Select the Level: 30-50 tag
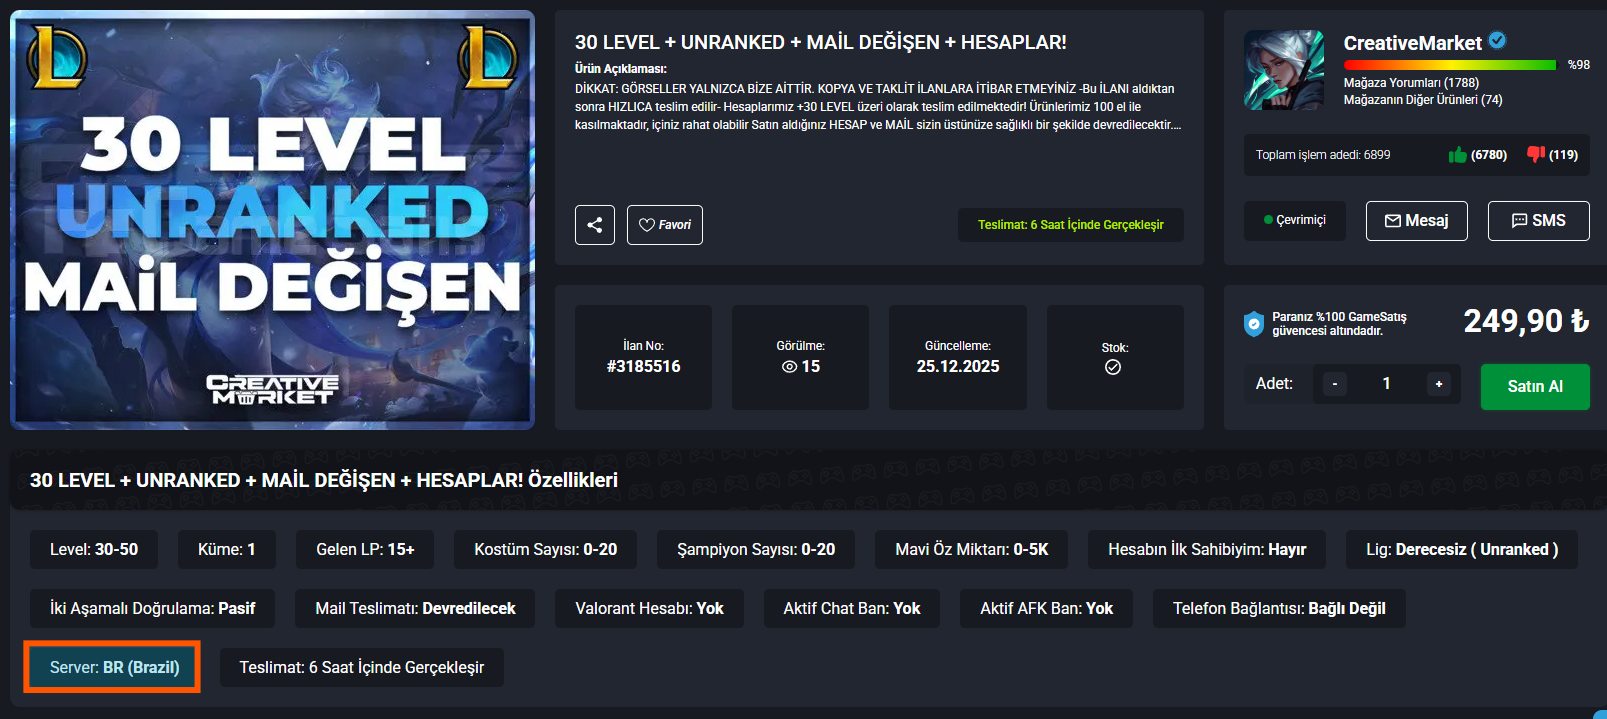 (x=94, y=550)
